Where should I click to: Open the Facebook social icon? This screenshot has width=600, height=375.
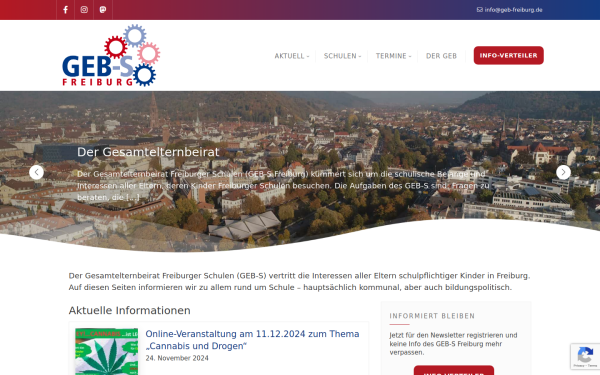pyautogui.click(x=65, y=10)
